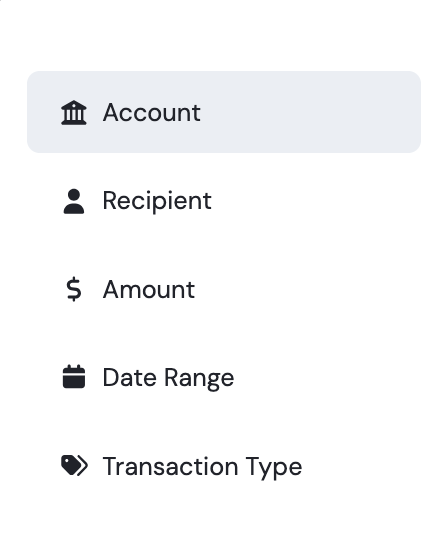Viewport: 440px width, 546px height.
Task: Filter by recipient using the user icon
Action: coord(74,201)
